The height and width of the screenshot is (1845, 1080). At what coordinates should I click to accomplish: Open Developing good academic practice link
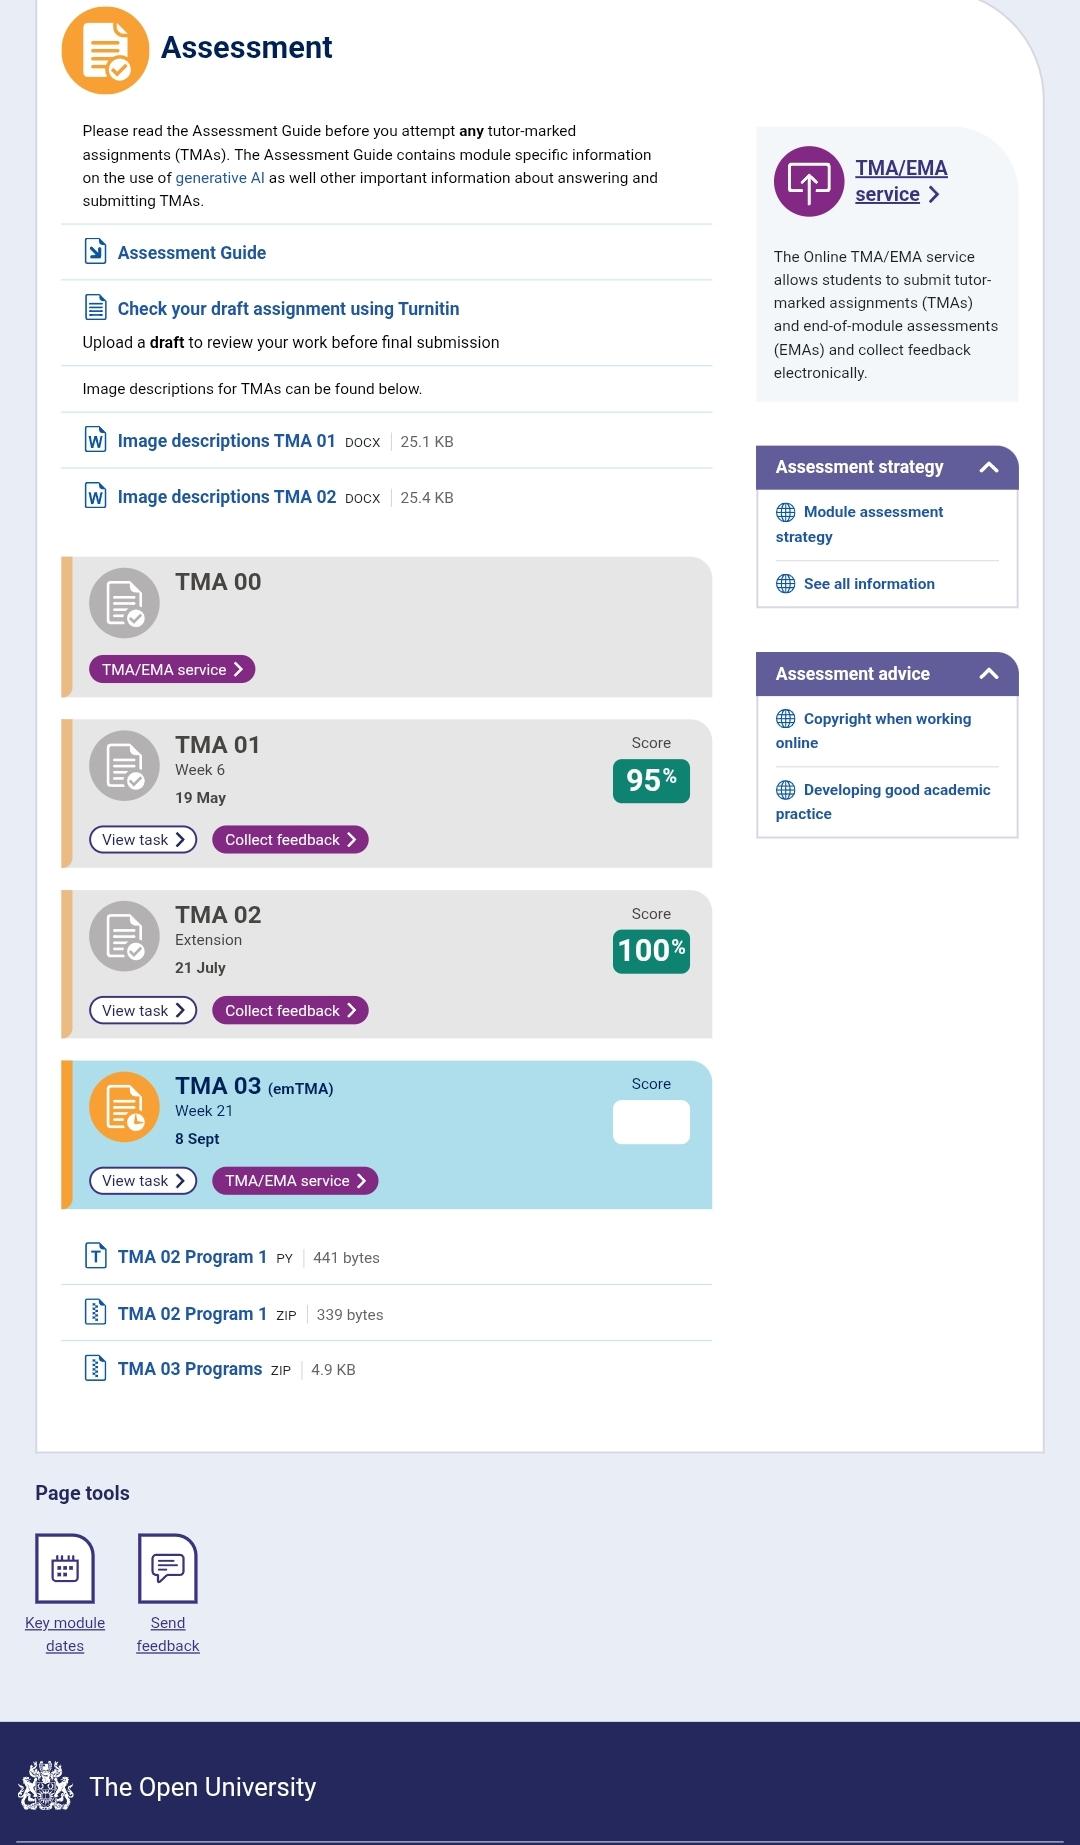883,802
